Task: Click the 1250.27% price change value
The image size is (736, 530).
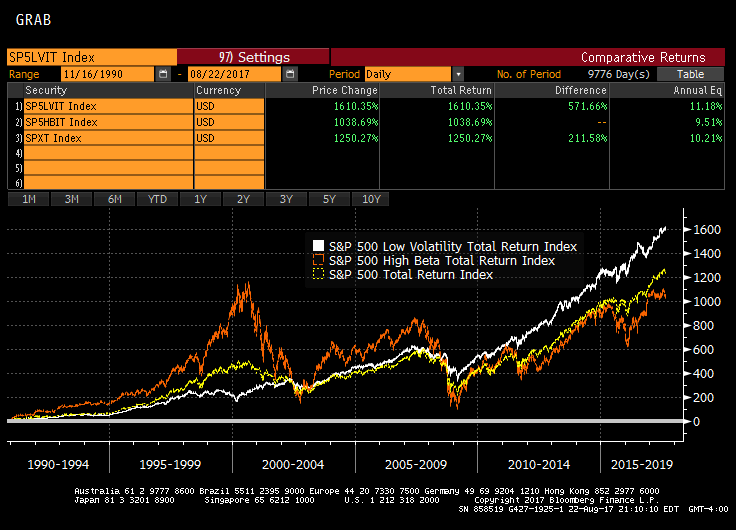Action: point(356,138)
